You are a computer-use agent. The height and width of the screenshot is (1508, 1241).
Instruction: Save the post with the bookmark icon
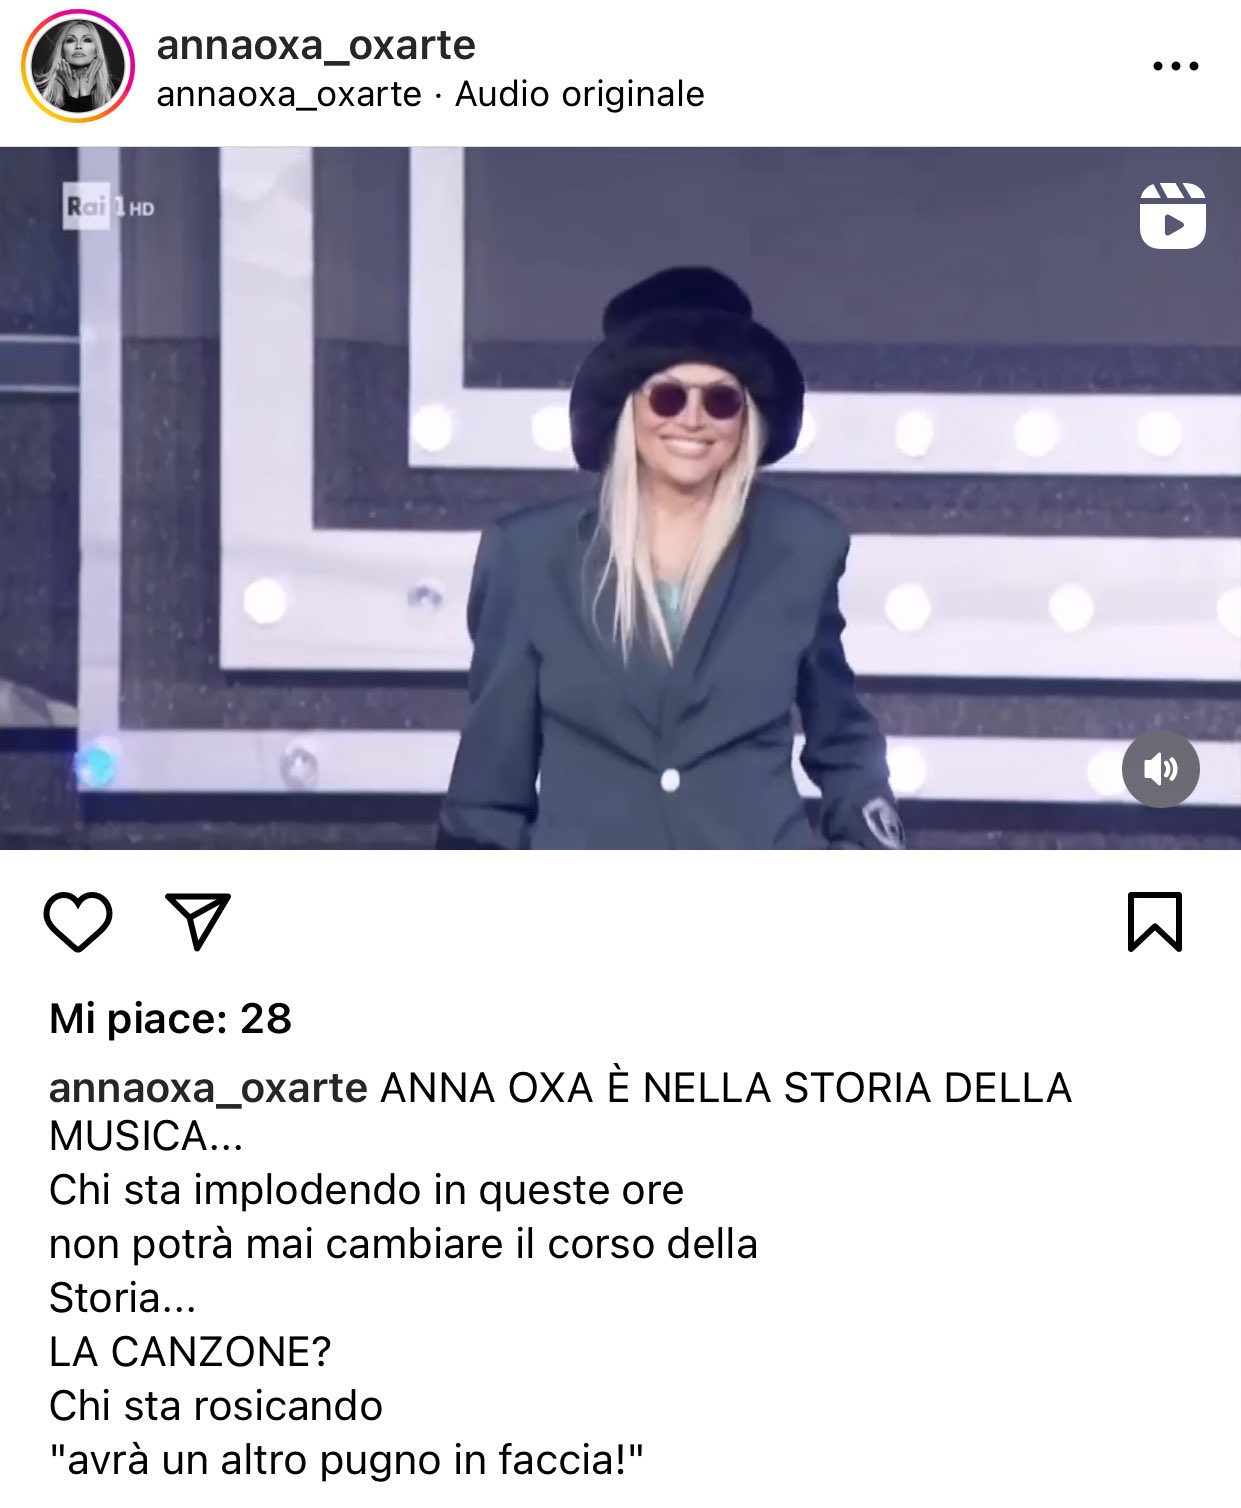1155,921
